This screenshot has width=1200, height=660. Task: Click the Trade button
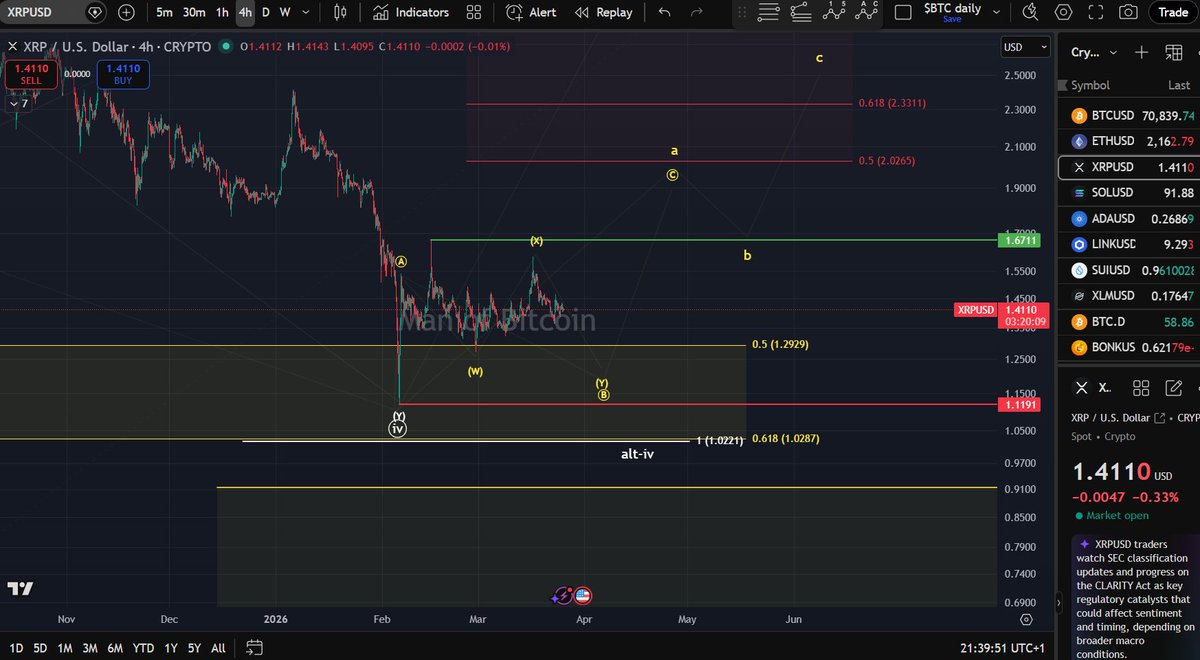click(x=1171, y=13)
